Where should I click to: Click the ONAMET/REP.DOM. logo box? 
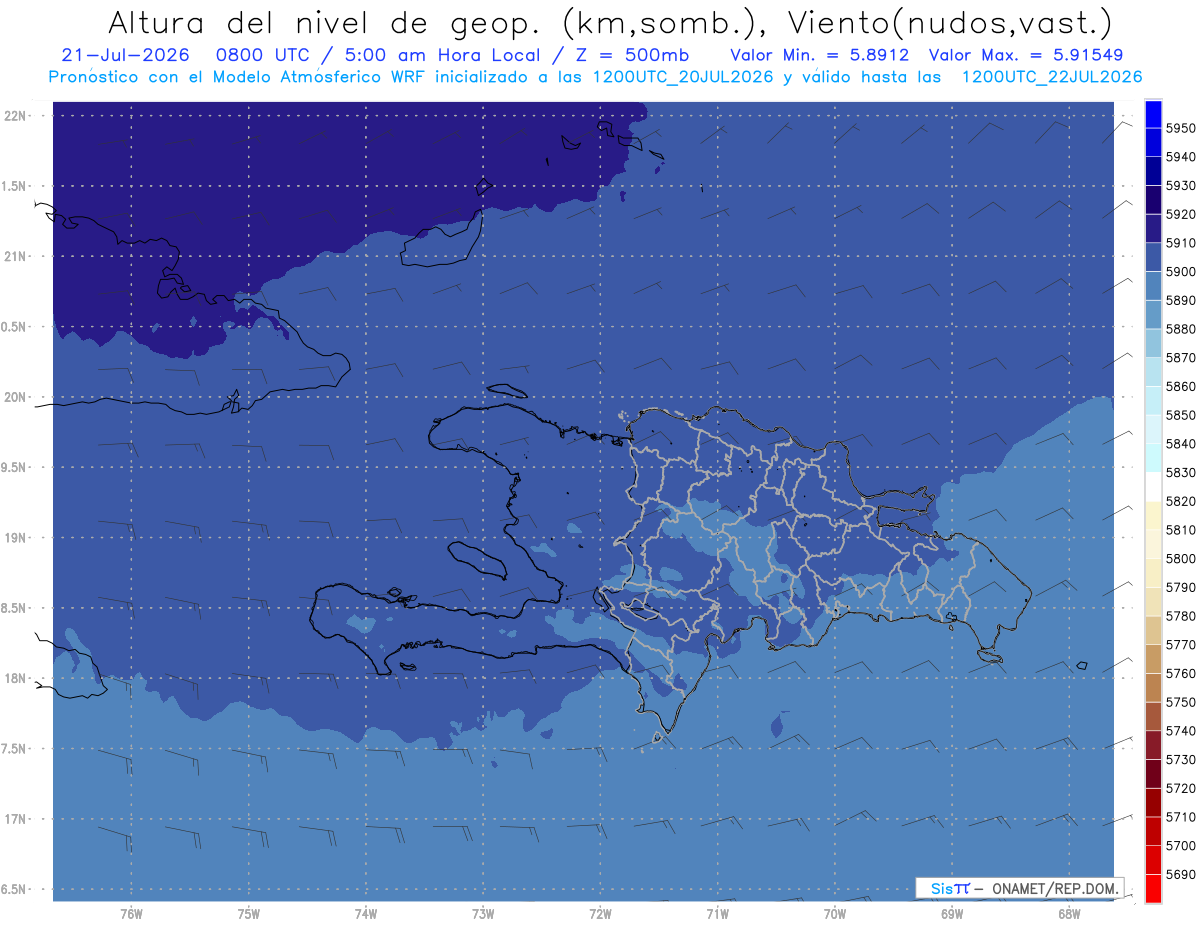(1019, 888)
